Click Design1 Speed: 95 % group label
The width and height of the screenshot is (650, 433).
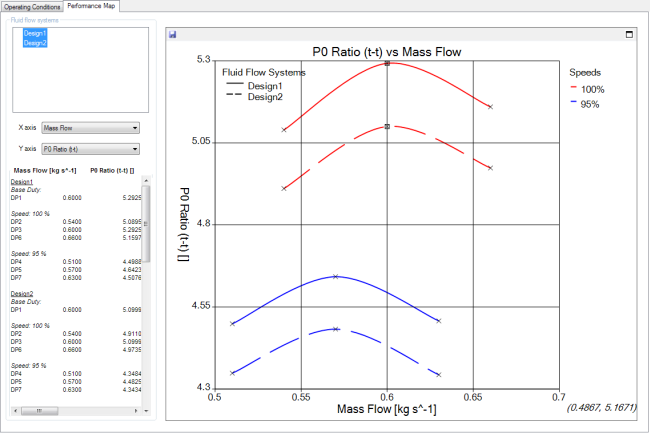coord(29,253)
